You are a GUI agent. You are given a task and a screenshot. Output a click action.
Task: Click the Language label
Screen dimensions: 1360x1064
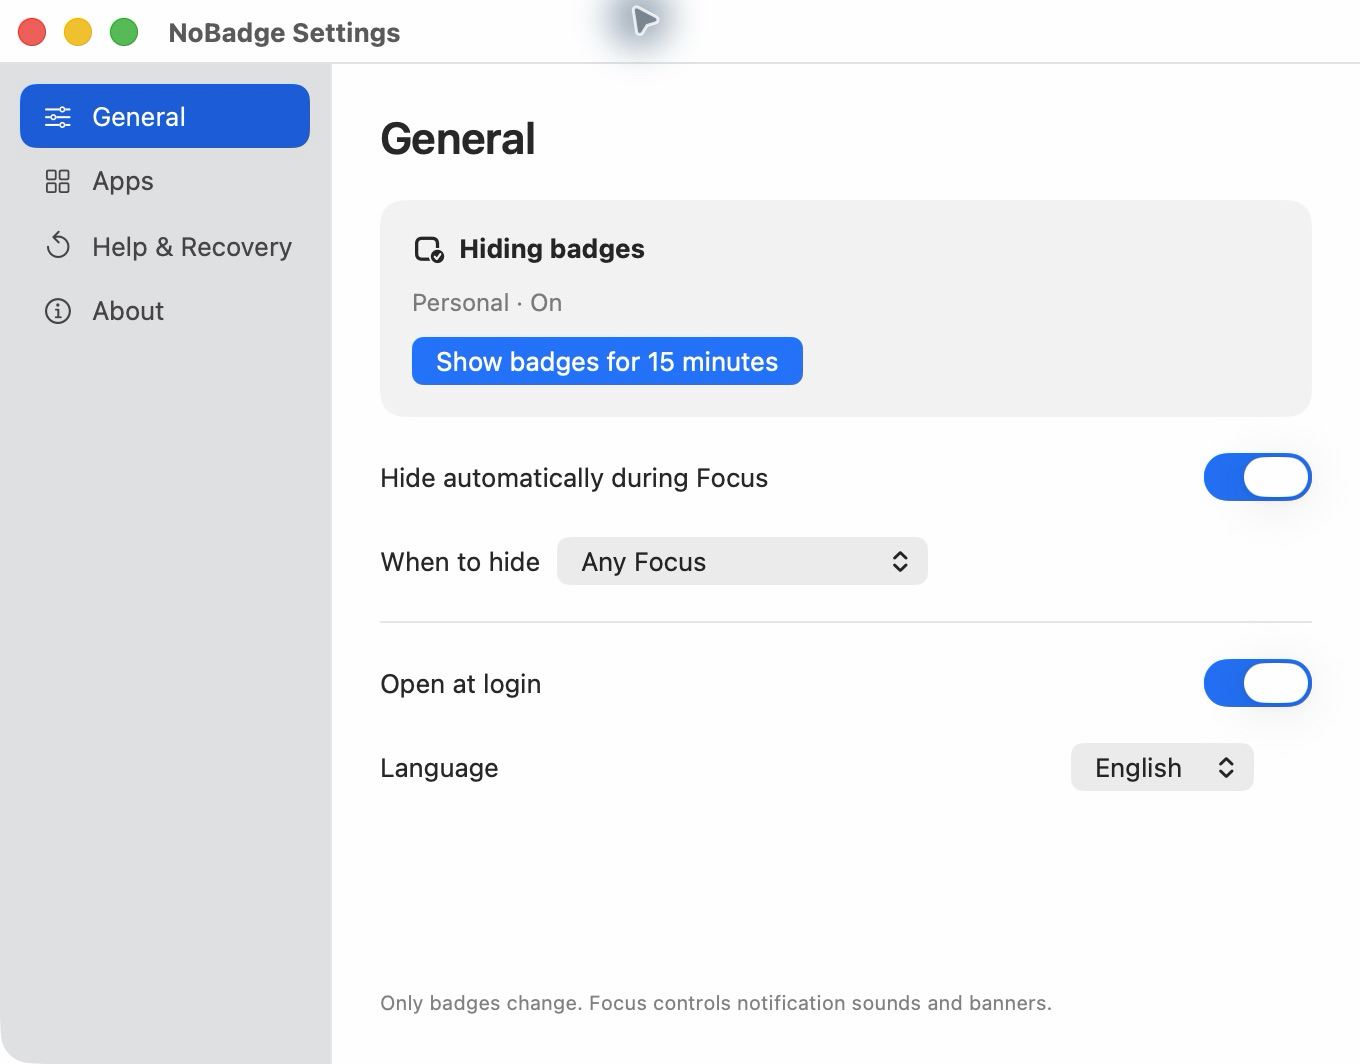[x=439, y=768]
